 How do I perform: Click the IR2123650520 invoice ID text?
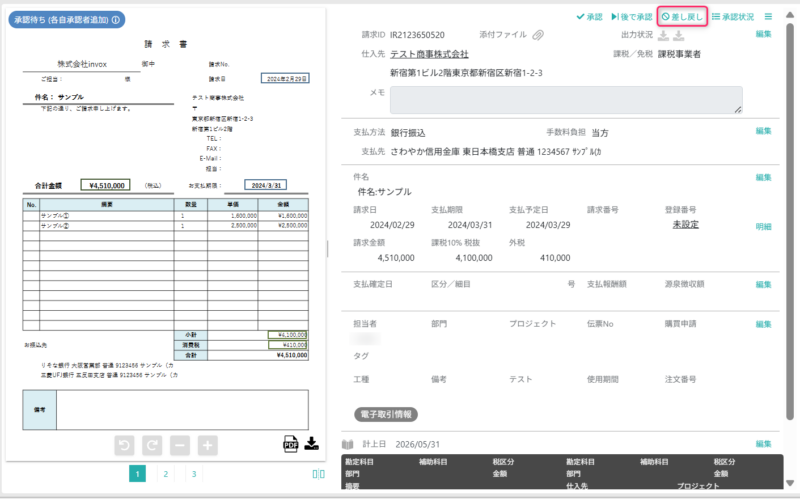[417, 35]
